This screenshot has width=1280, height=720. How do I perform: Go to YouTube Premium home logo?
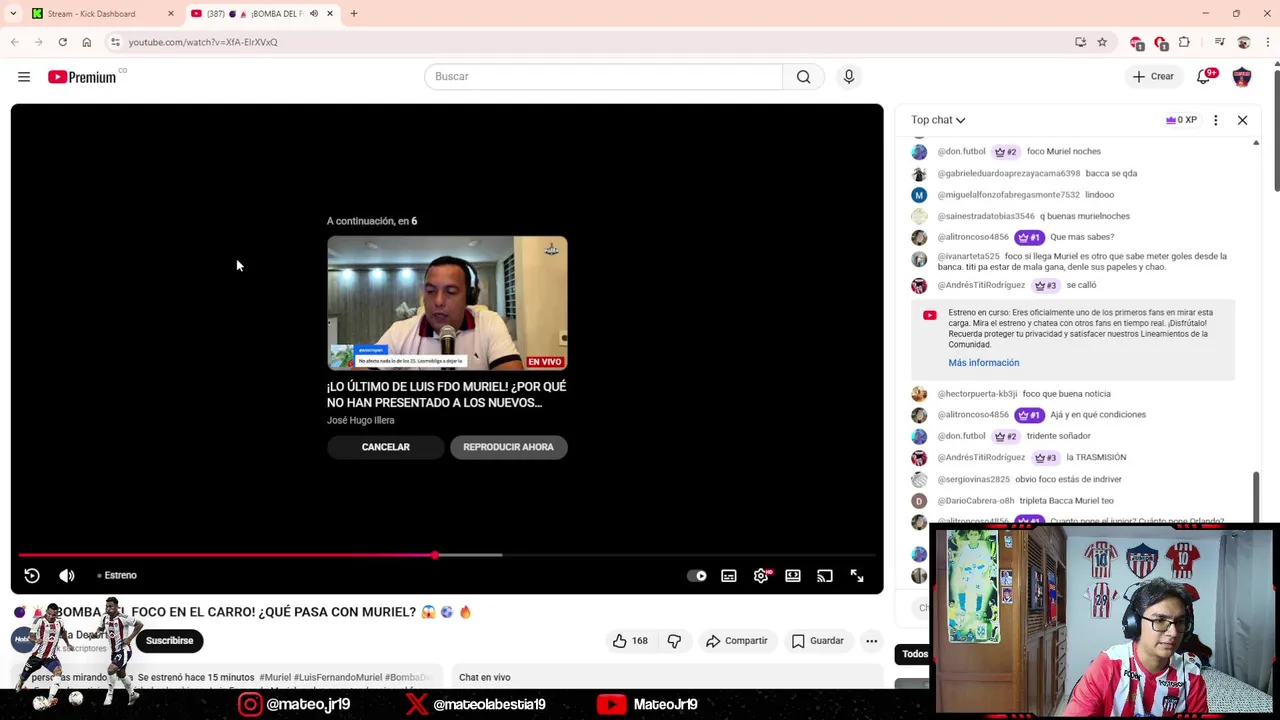[x=82, y=77]
